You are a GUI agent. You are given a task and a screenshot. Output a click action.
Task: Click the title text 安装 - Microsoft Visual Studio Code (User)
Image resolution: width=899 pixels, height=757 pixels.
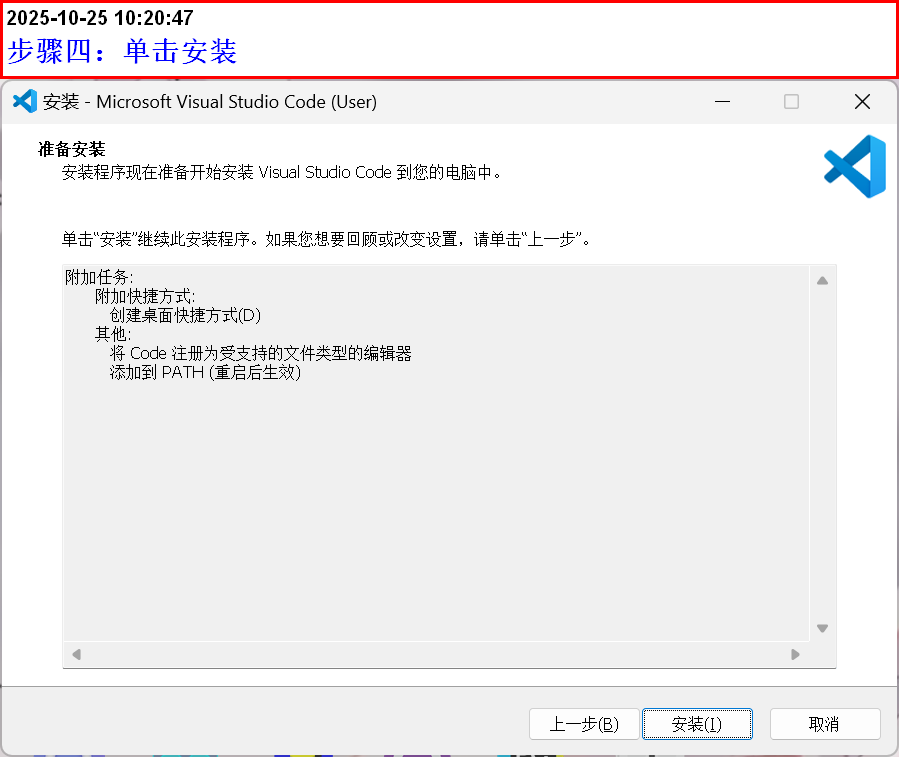point(210,102)
